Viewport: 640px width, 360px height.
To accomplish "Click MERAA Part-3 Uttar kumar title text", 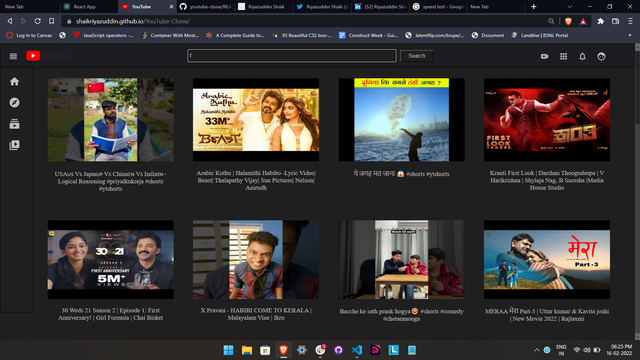I will pyautogui.click(x=547, y=315).
